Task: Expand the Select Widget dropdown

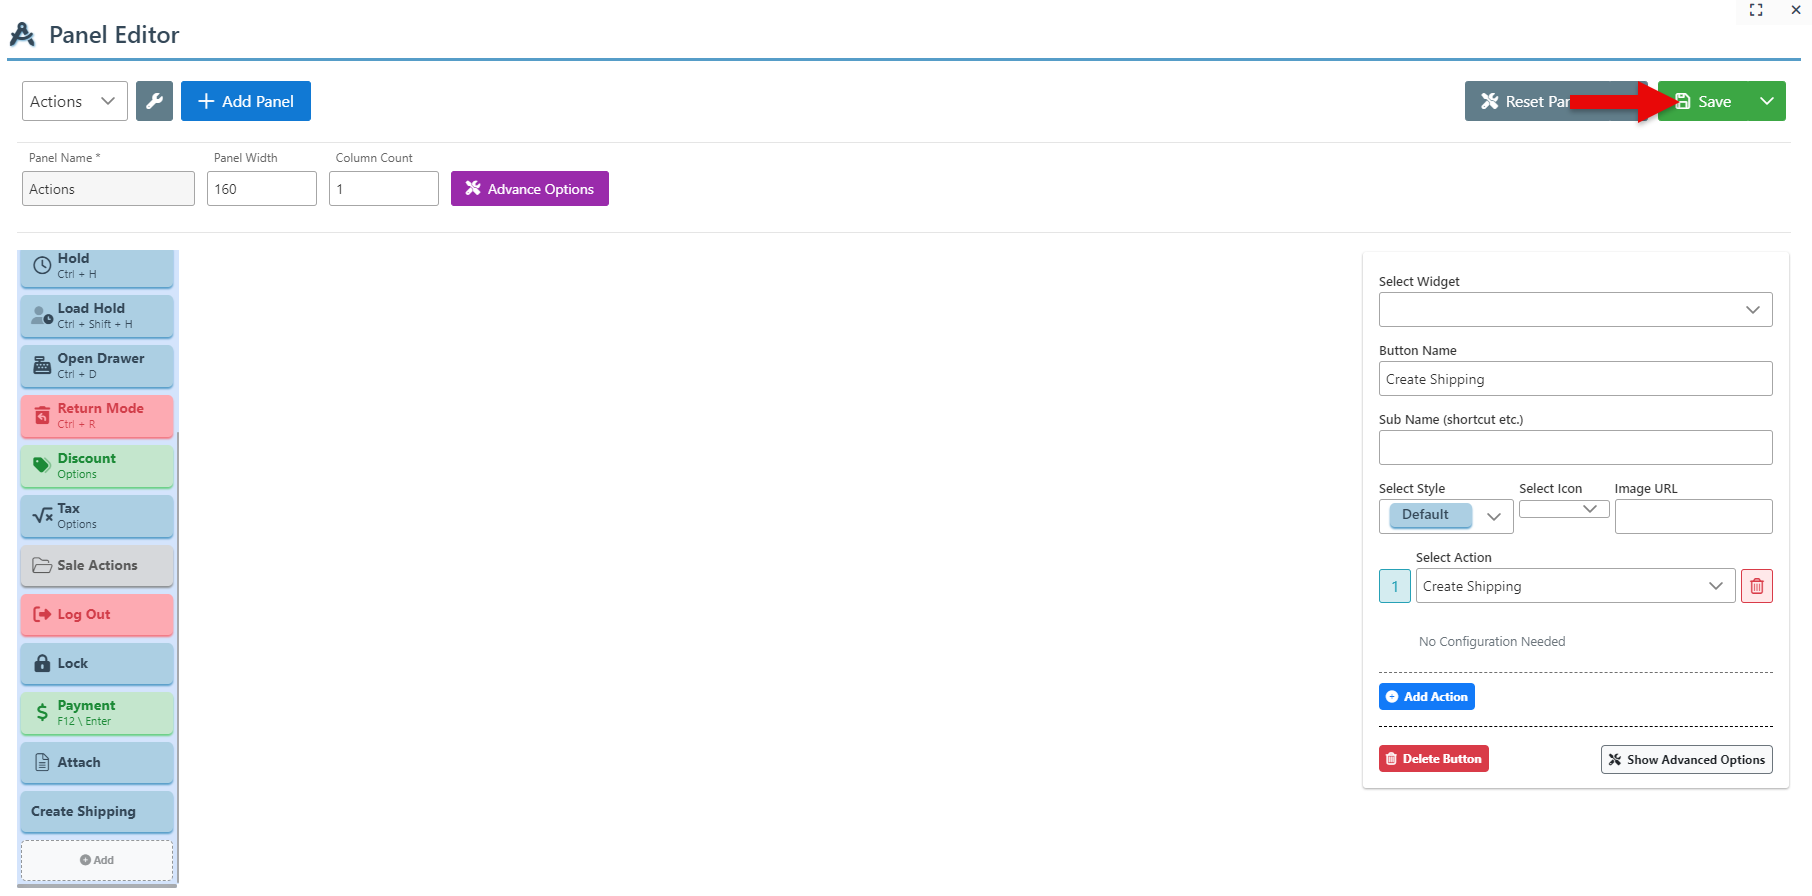Action: [1574, 310]
